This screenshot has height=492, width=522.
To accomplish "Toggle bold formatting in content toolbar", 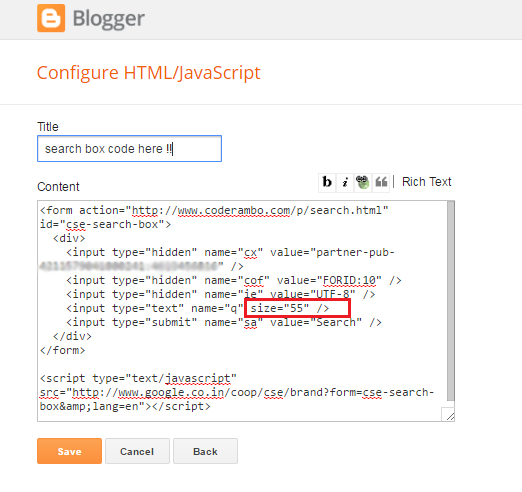I will tap(327, 182).
